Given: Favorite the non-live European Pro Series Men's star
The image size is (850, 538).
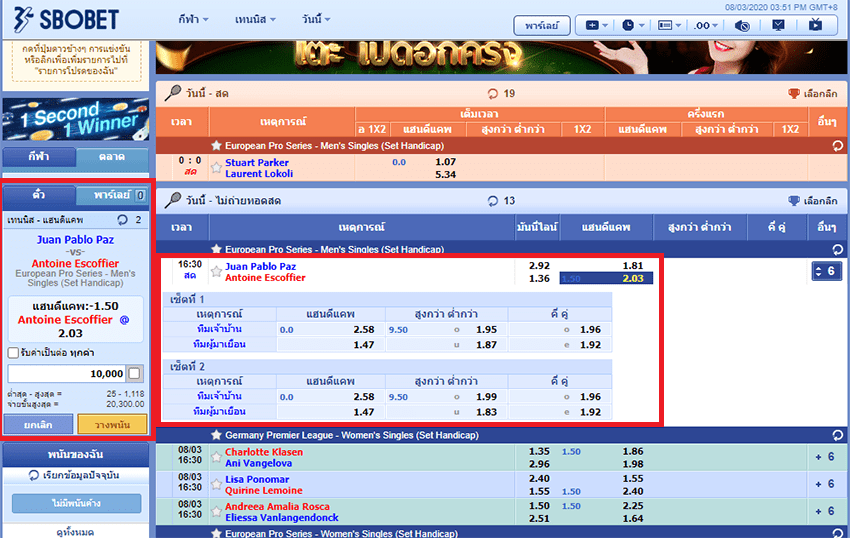Looking at the screenshot, I should click(216, 249).
